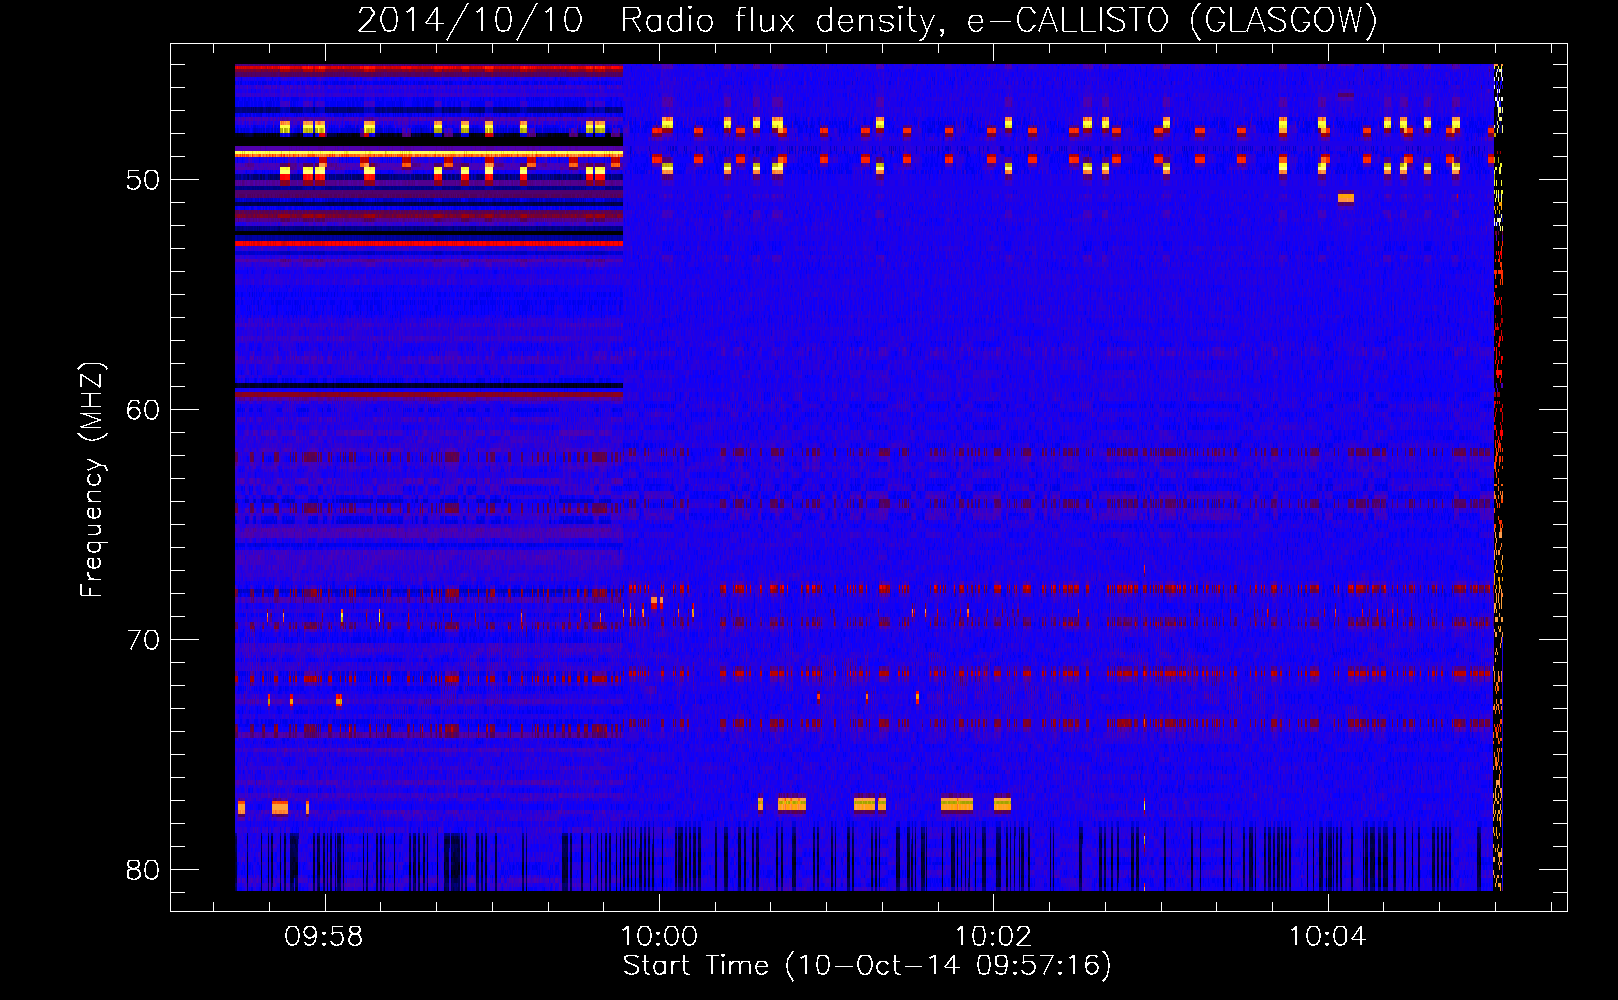Click the 60 frequency tick label

click(x=142, y=410)
